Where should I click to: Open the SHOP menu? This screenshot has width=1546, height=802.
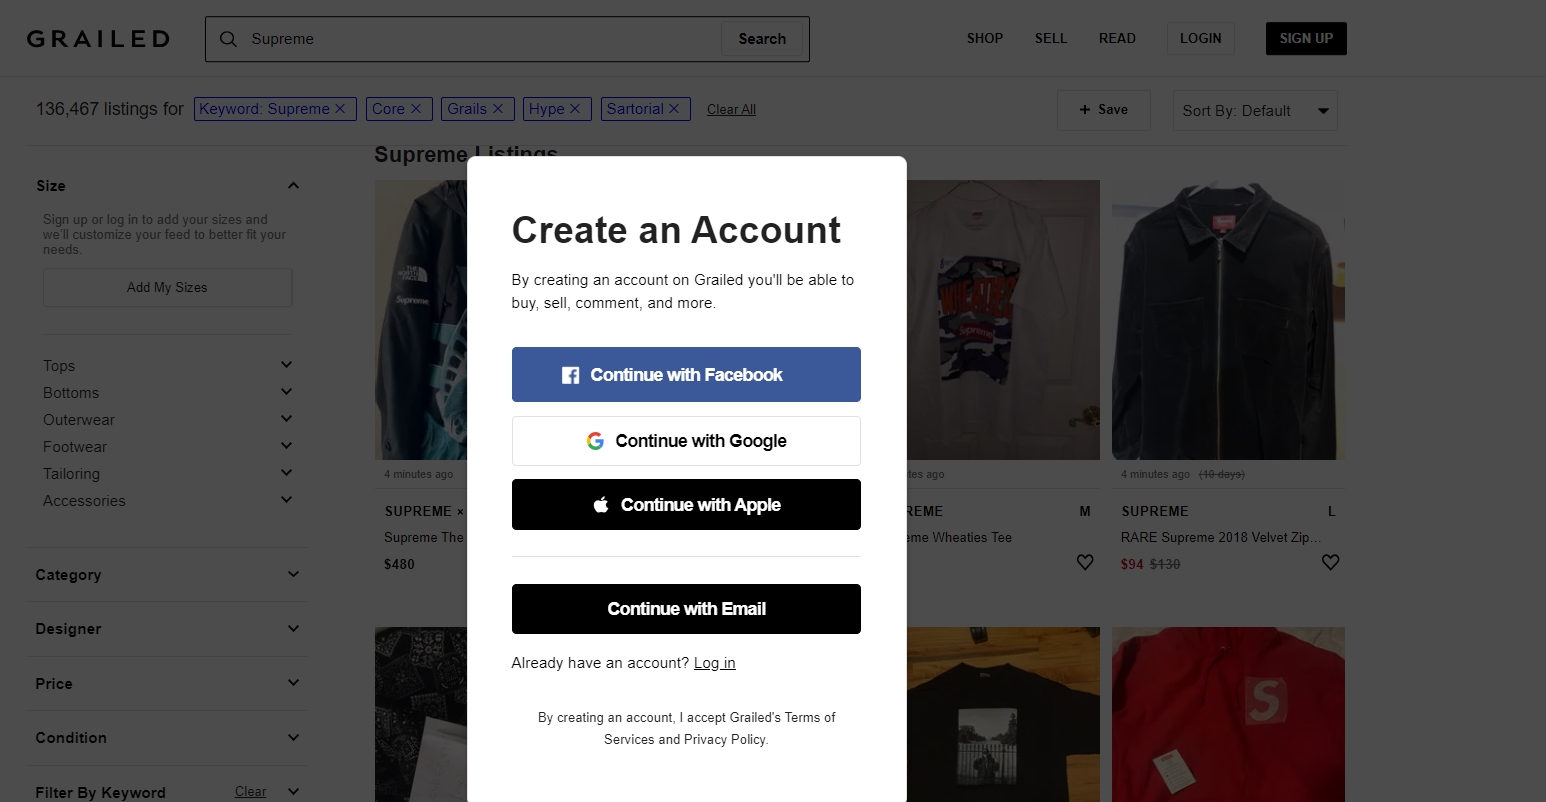(x=985, y=38)
